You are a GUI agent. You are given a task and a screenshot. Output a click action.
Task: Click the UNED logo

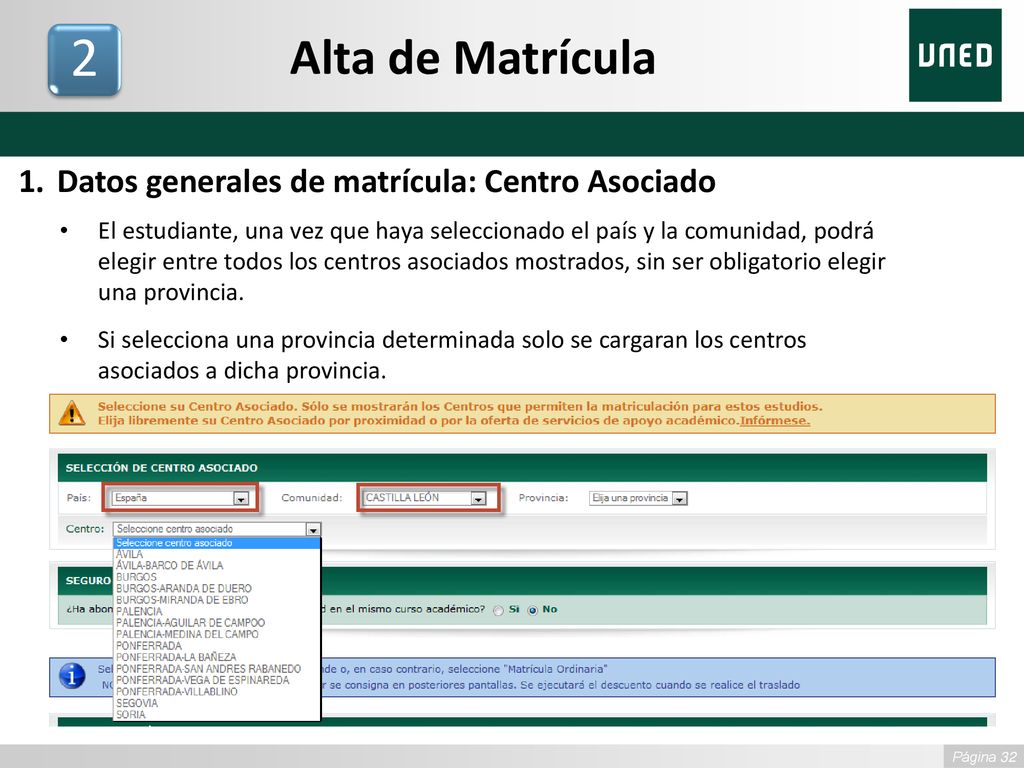955,56
